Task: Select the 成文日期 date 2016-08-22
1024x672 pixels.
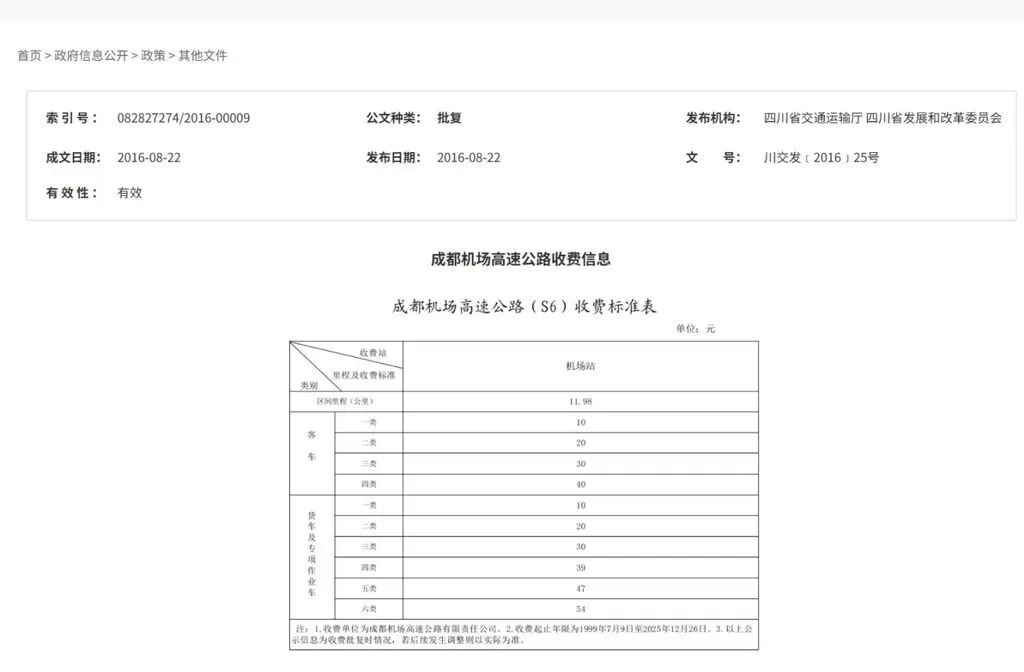Action: (150, 157)
